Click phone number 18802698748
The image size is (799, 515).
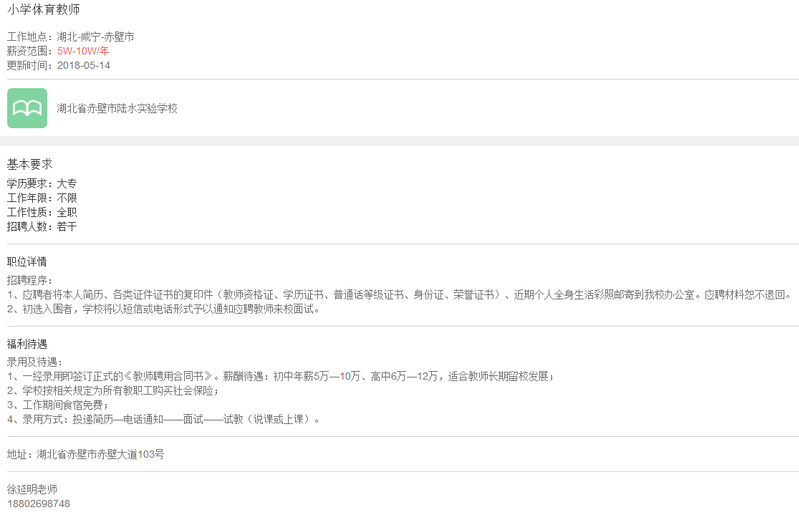click(39, 503)
